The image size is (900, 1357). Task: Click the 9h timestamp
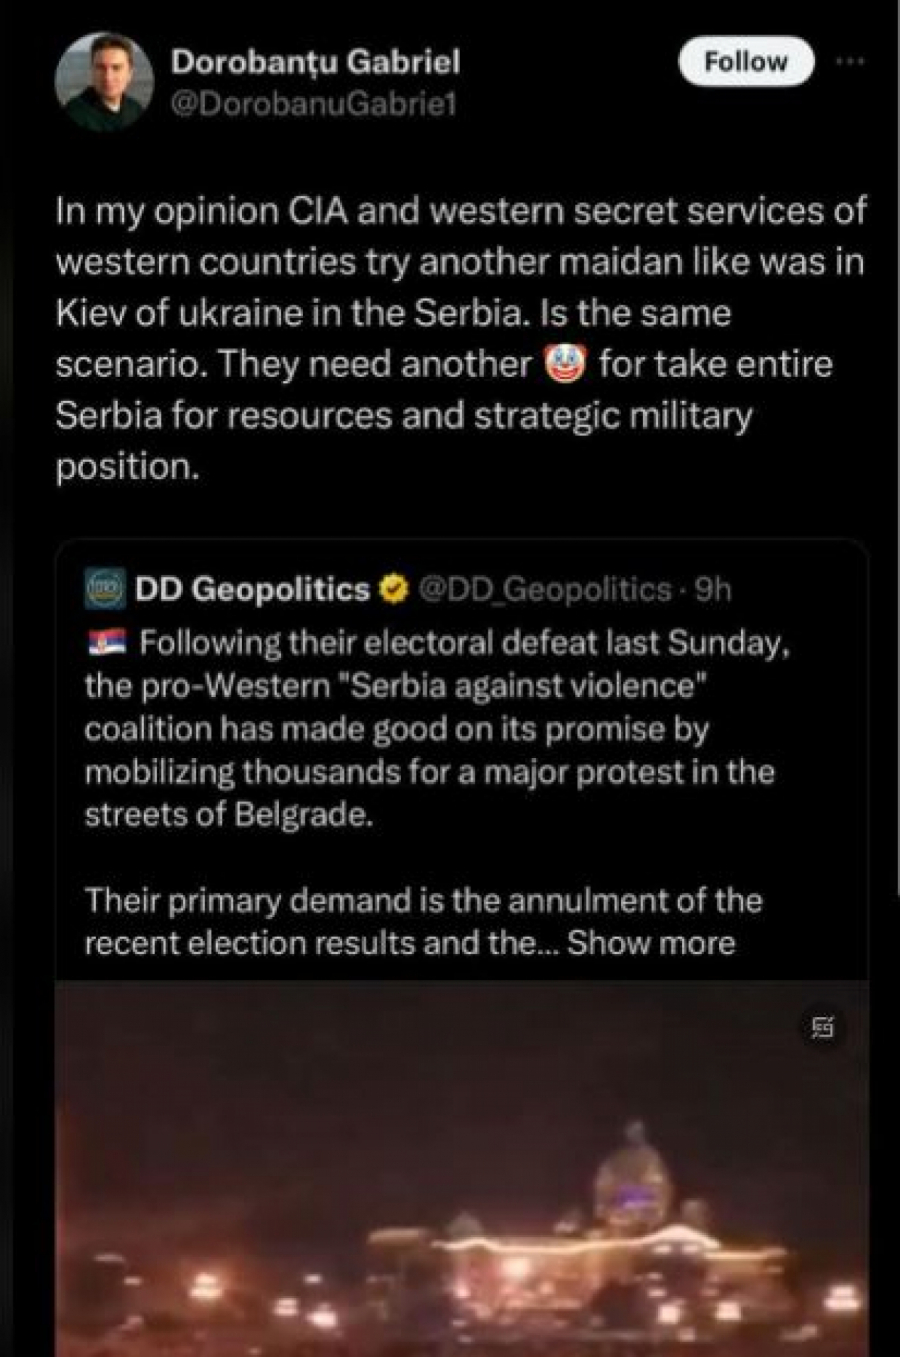click(x=713, y=589)
